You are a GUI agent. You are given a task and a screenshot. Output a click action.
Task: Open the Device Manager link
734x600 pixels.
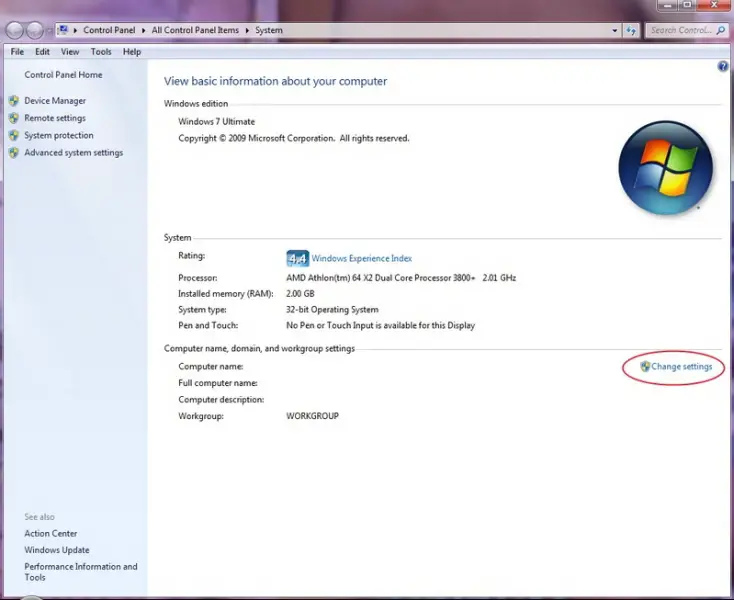point(55,101)
